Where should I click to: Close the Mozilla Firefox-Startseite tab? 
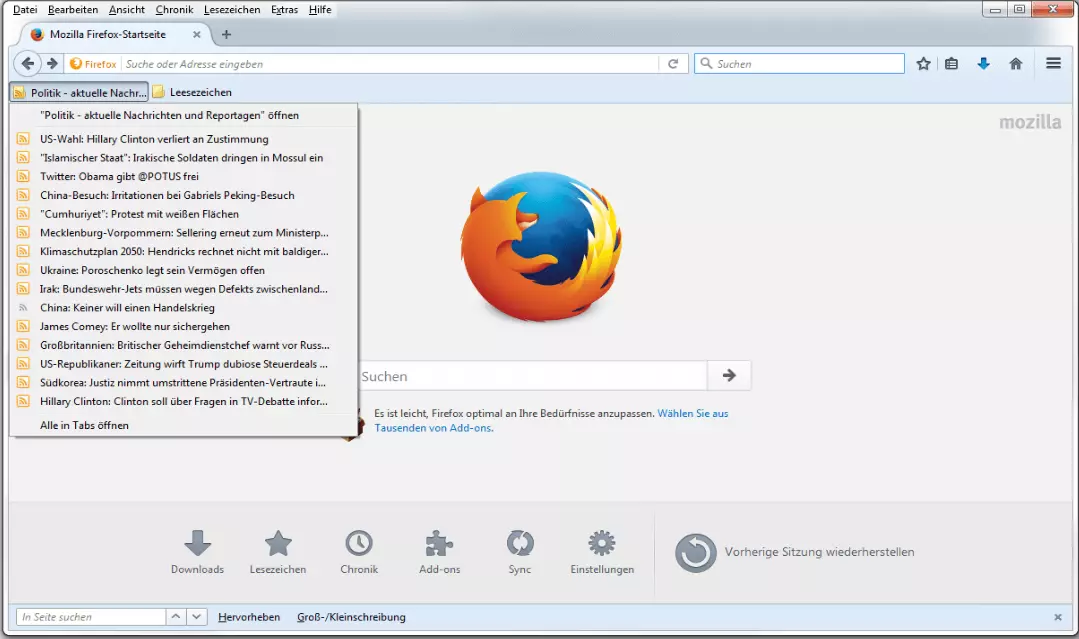[x=197, y=34]
